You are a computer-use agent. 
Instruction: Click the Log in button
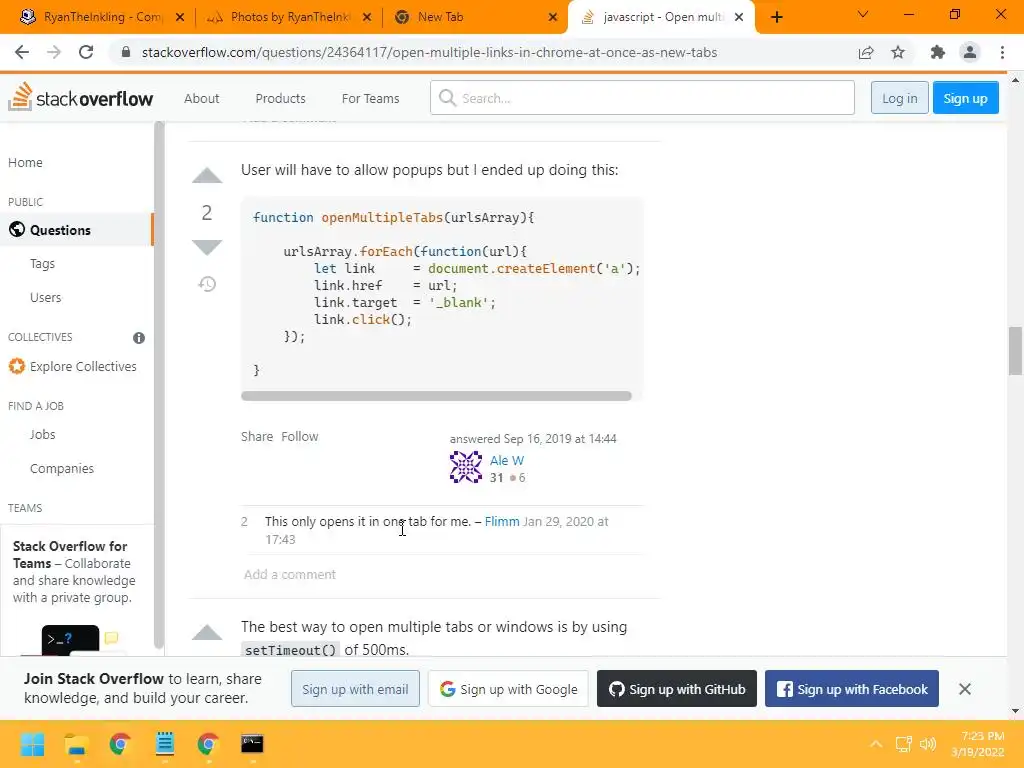(899, 98)
